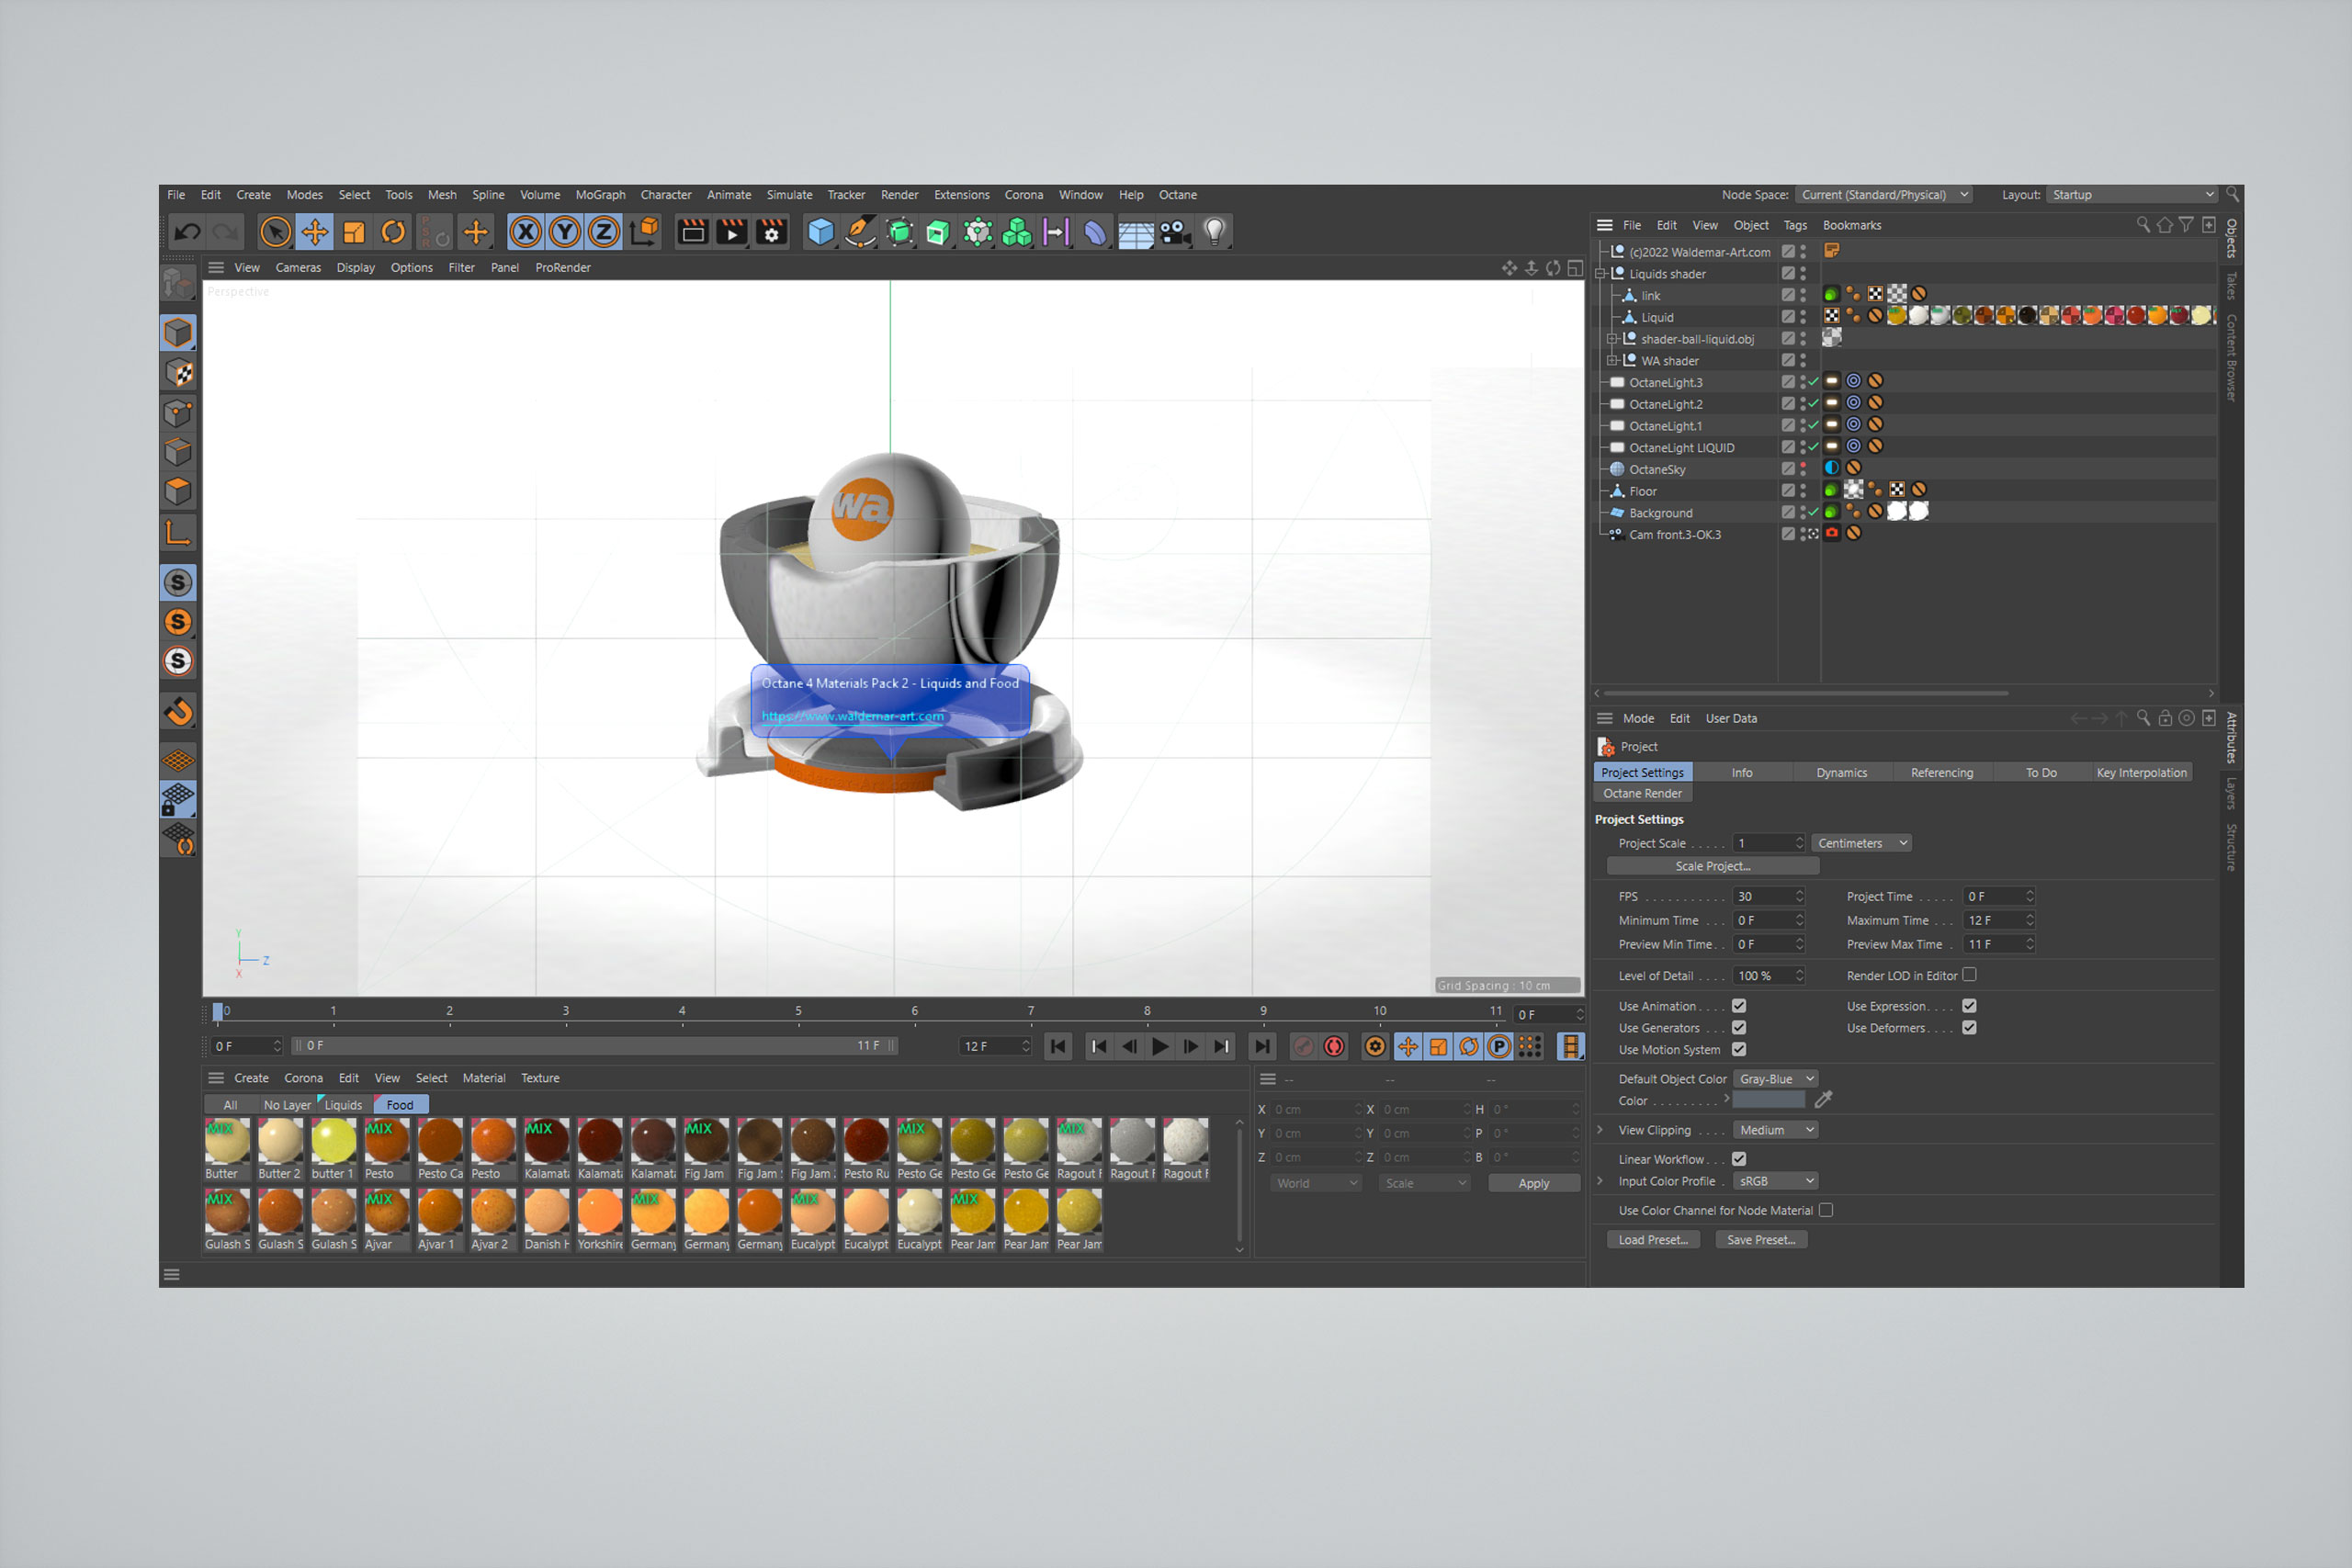
Task: Click the FPS value field
Action: [1769, 896]
